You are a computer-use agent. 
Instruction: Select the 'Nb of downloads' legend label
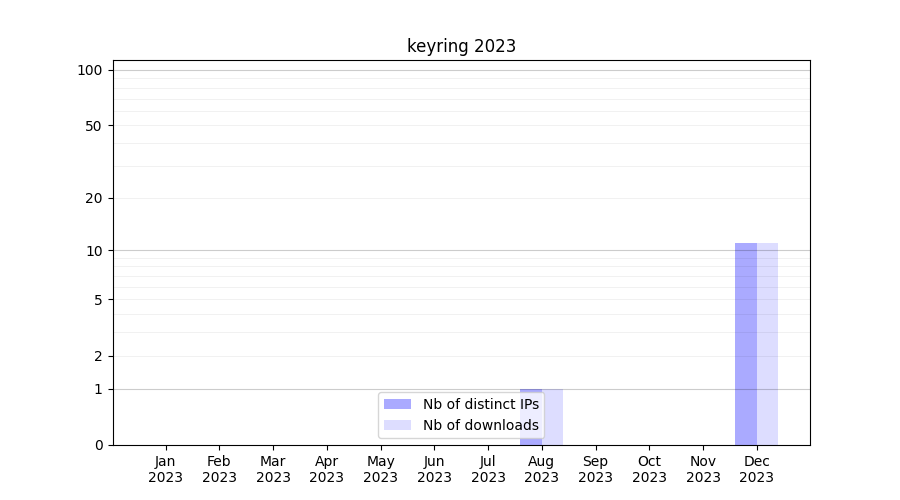point(480,425)
